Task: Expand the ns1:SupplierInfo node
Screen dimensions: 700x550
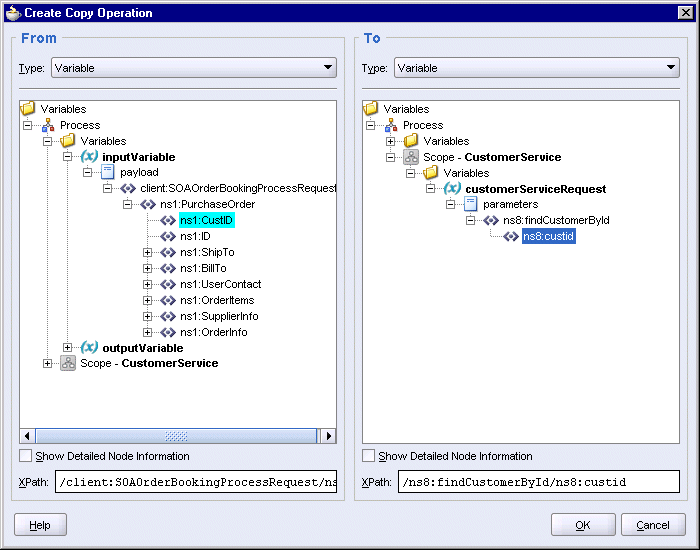Action: tap(147, 317)
